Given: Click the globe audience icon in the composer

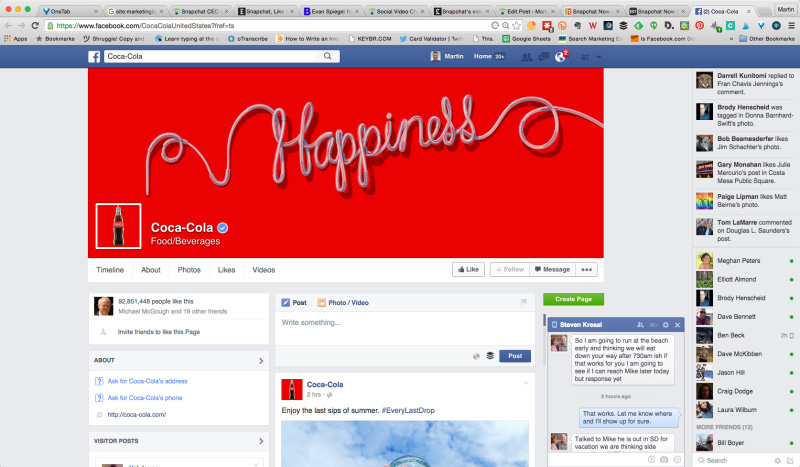Looking at the screenshot, I should tap(476, 356).
